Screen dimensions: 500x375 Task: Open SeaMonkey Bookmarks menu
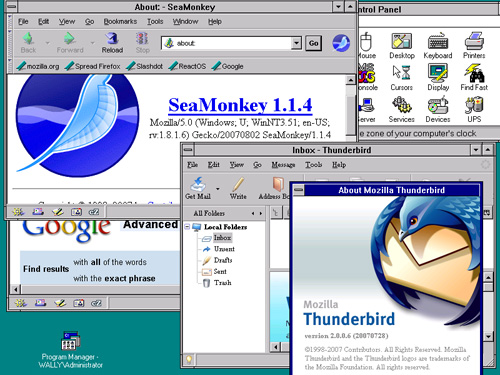coord(120,22)
